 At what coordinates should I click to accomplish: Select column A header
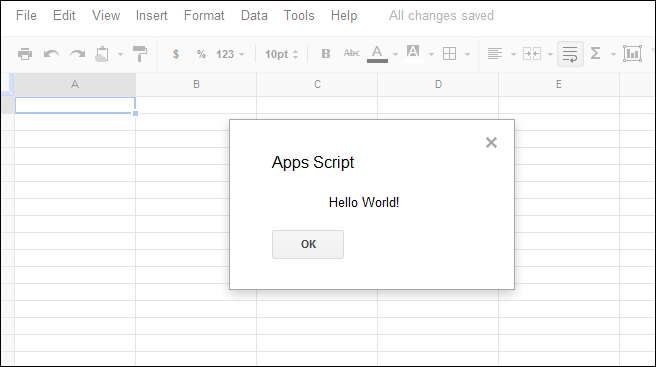pyautogui.click(x=75, y=85)
